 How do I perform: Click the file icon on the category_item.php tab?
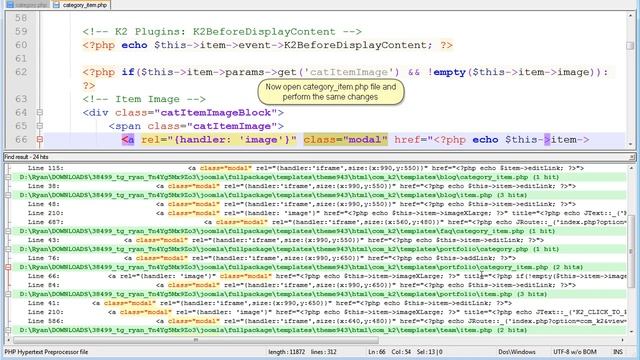[x=56, y=5]
